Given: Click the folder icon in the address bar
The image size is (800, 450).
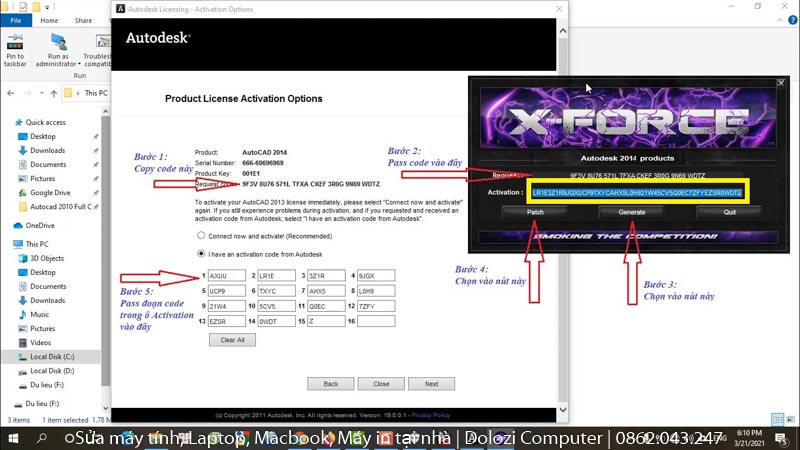Looking at the screenshot, I should click(x=67, y=93).
